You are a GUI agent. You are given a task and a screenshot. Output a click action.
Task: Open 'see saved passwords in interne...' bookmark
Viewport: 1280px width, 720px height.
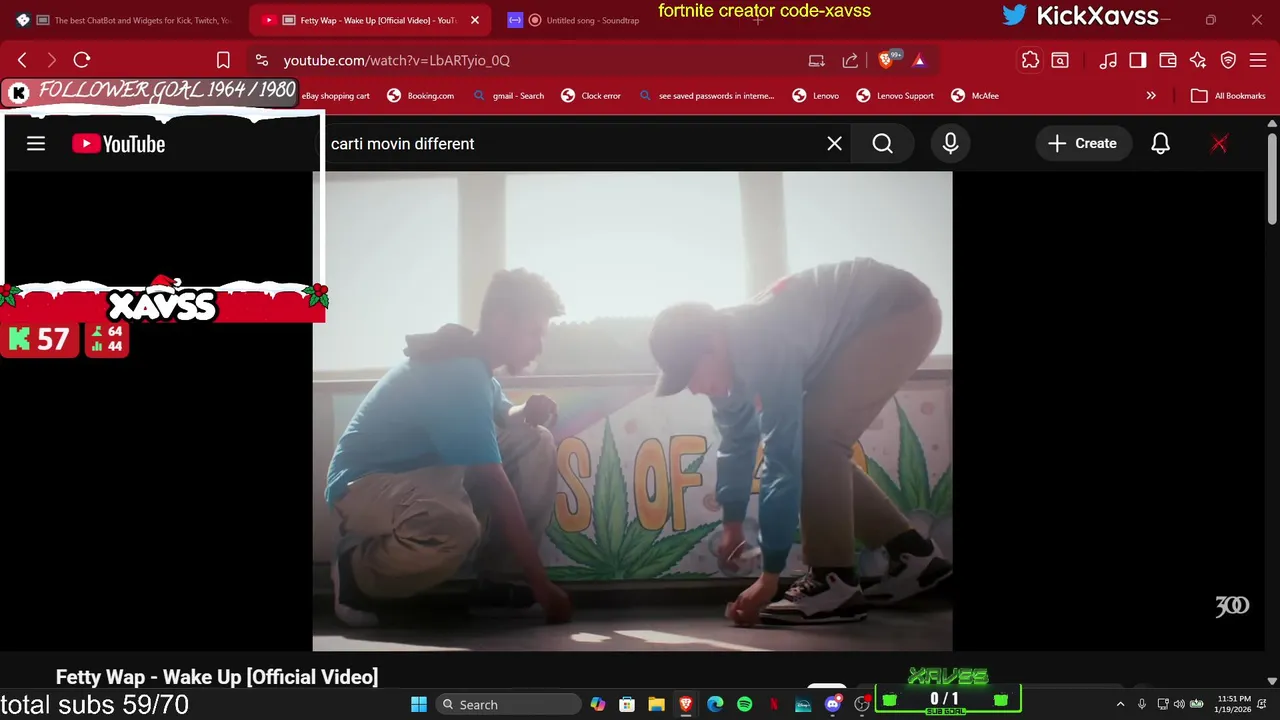706,96
